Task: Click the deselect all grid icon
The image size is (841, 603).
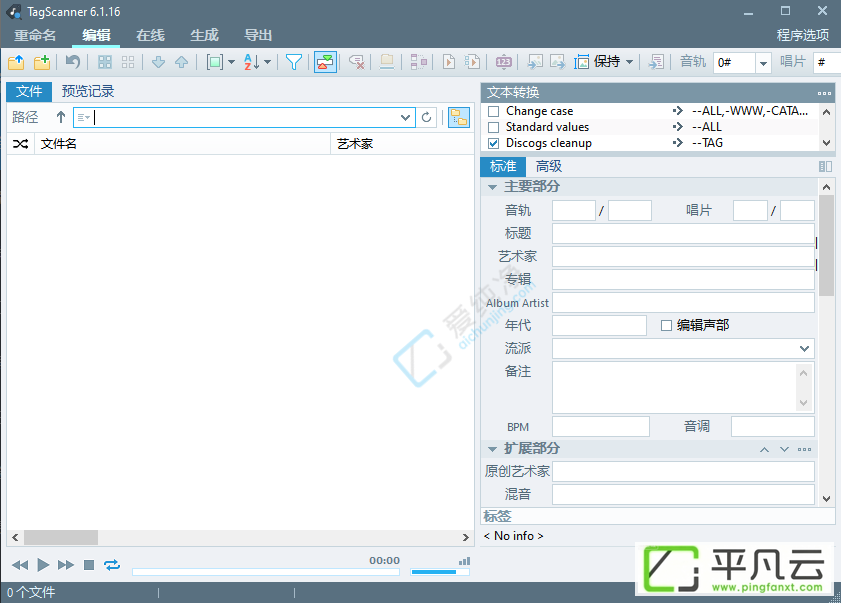Action: (128, 62)
